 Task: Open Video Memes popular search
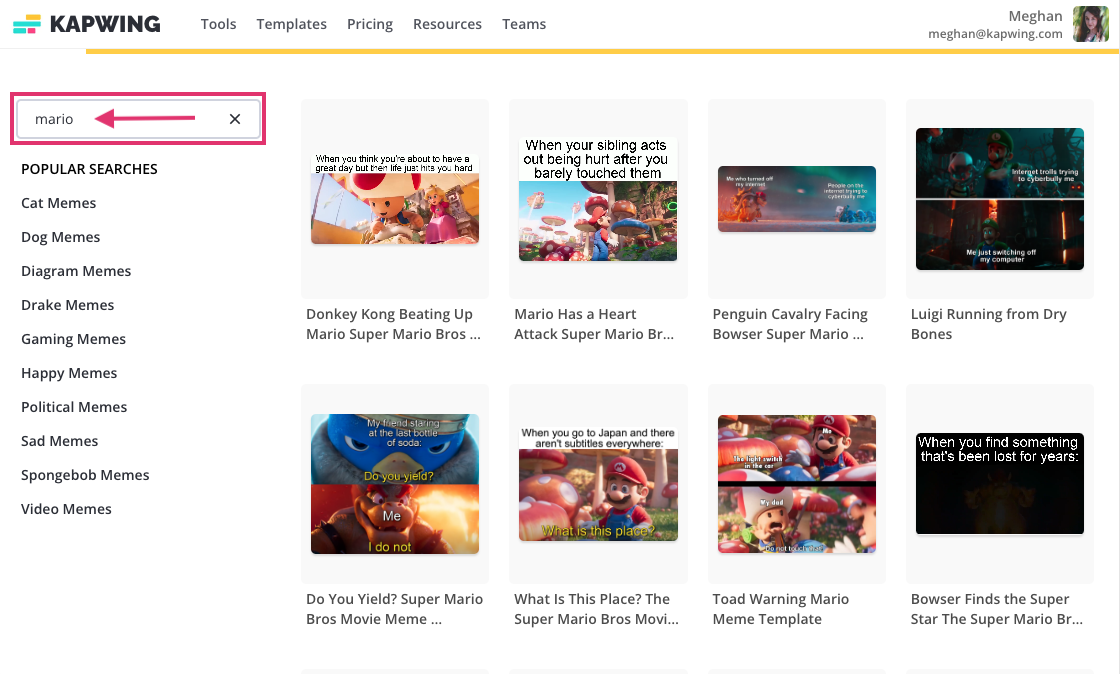[x=66, y=509]
